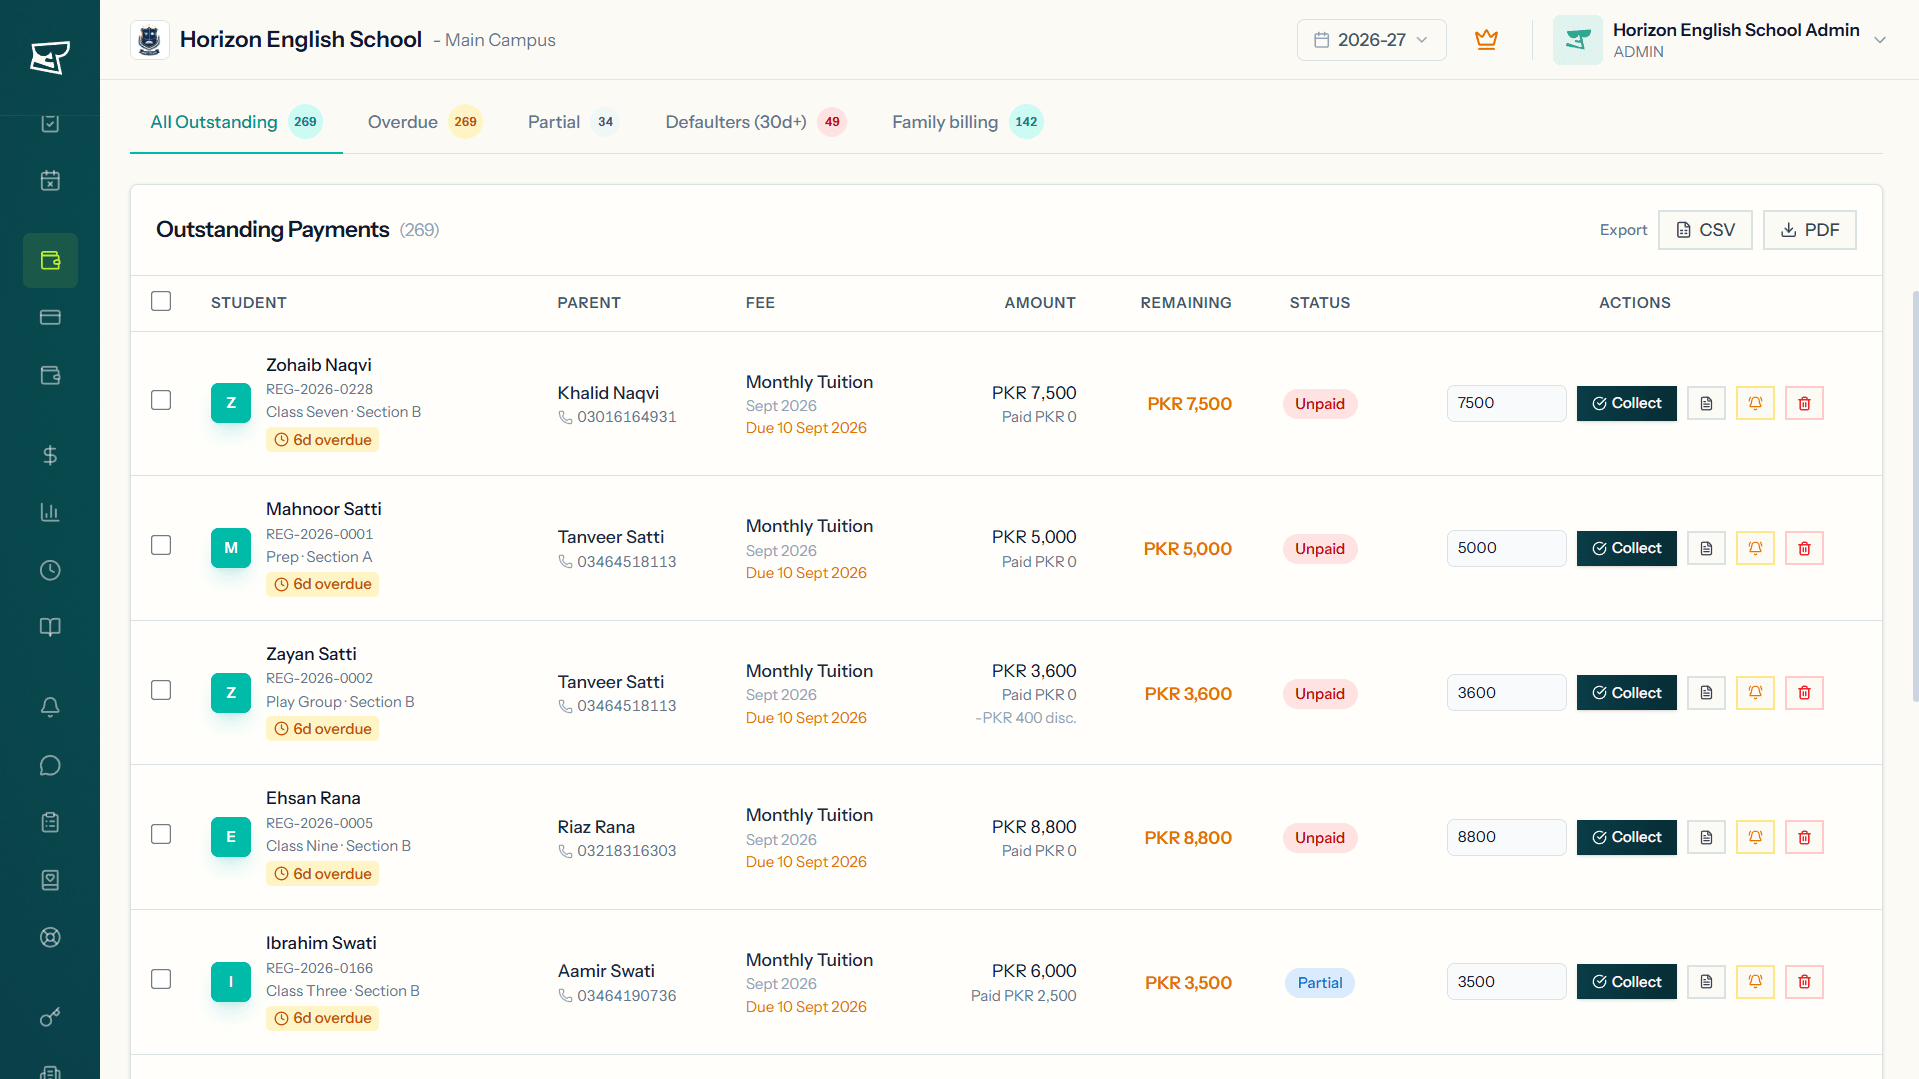The width and height of the screenshot is (1919, 1079).
Task: Open the clock icon in the sidebar
Action: tap(50, 570)
